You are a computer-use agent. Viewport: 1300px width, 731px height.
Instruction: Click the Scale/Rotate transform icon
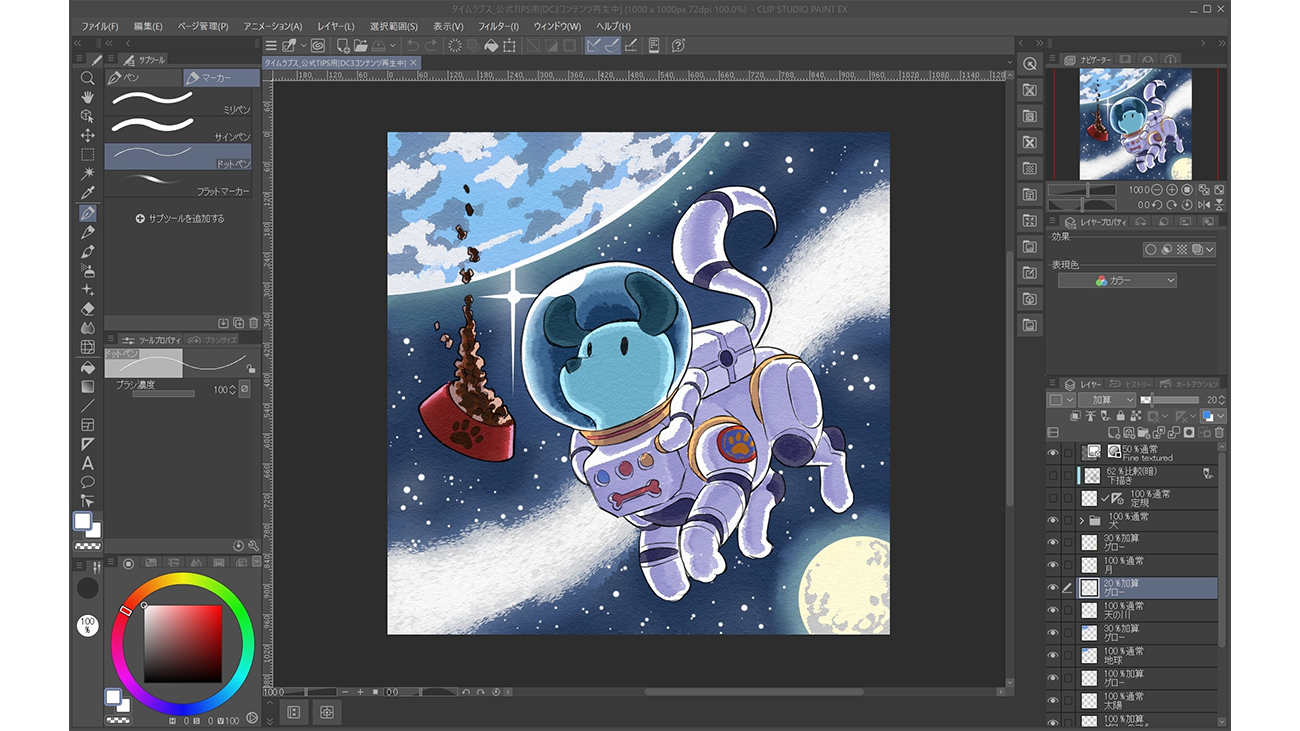(x=510, y=45)
